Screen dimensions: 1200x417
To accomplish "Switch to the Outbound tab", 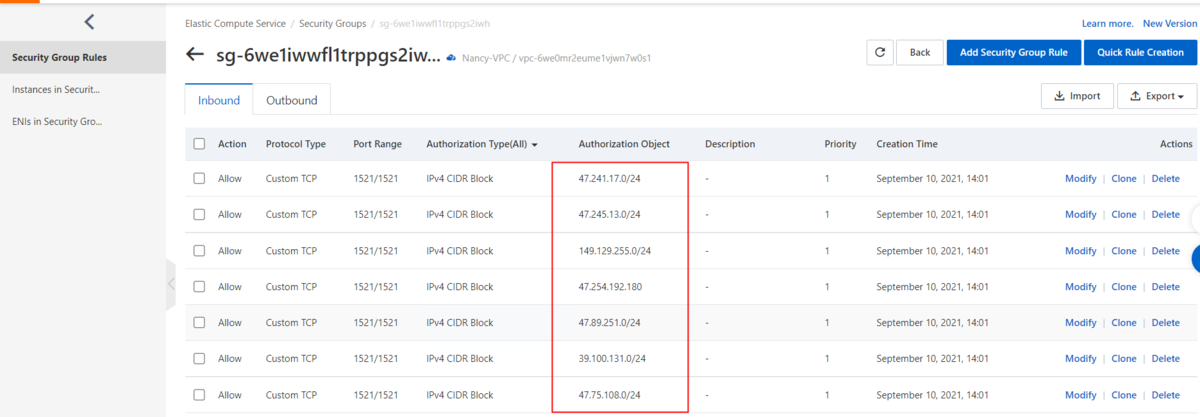I will 291,100.
